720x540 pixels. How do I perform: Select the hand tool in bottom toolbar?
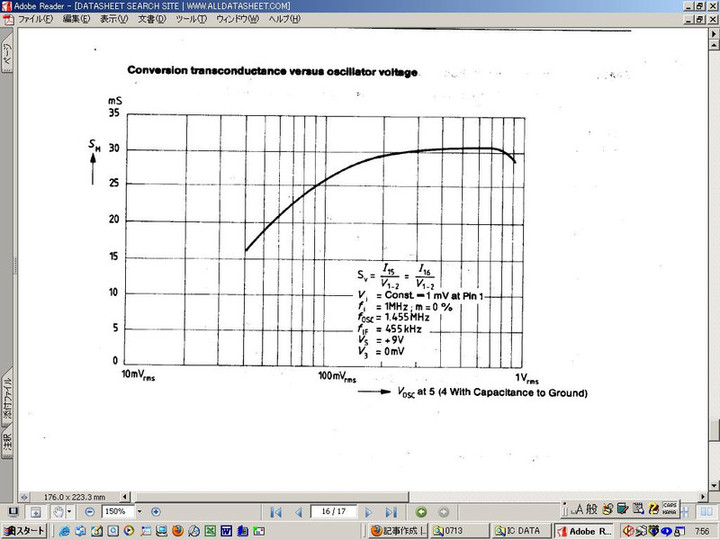coord(59,512)
